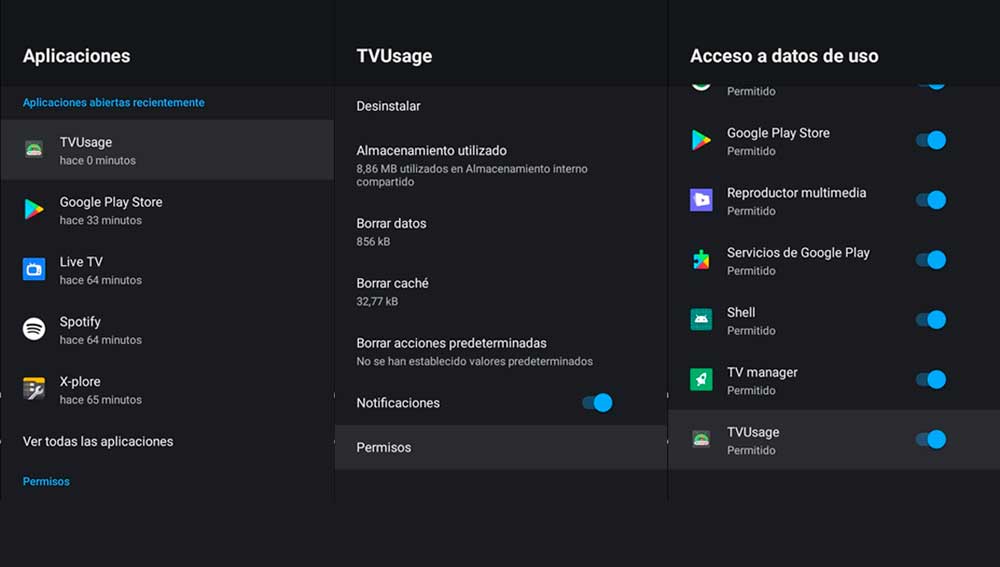Select Spotify recent app row

167,330
